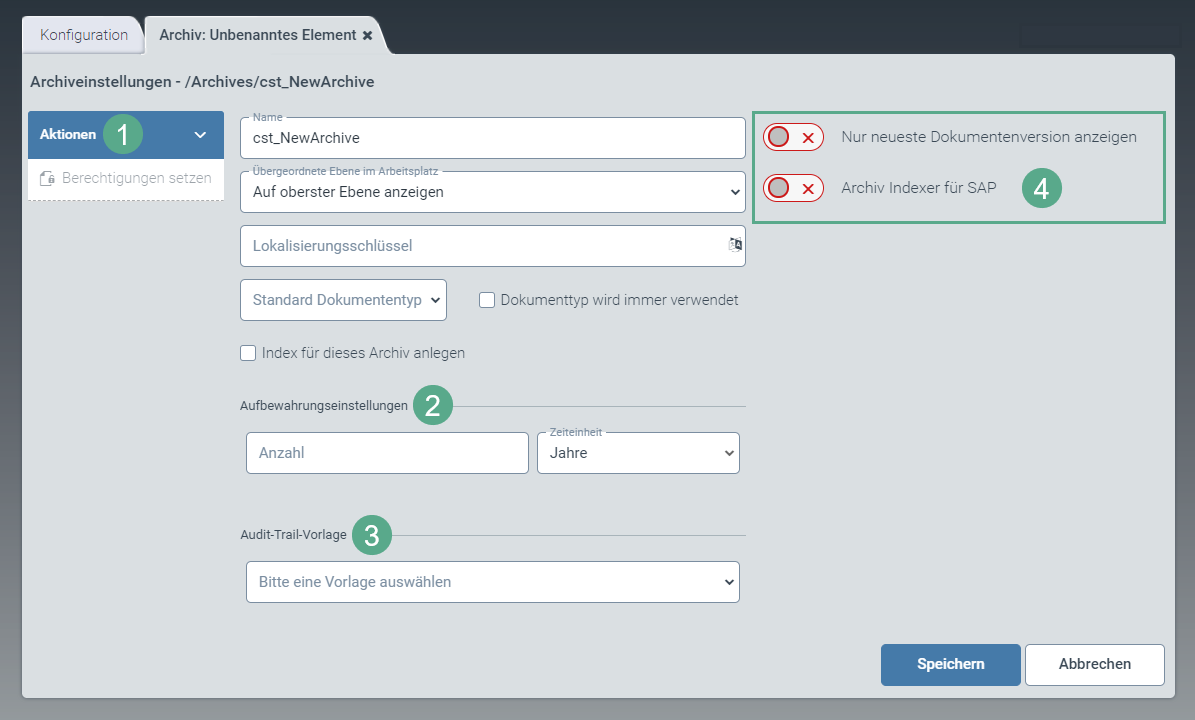Open the Standard Dokumententyp dropdown
The image size is (1195, 720).
pos(343,300)
